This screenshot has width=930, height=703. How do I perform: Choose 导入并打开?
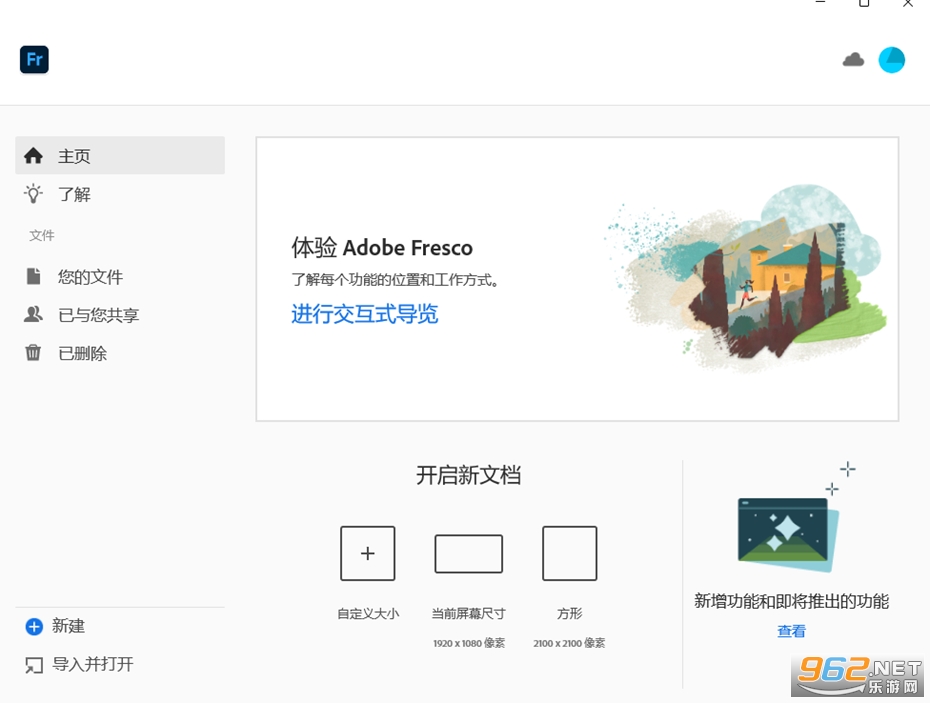[x=93, y=664]
